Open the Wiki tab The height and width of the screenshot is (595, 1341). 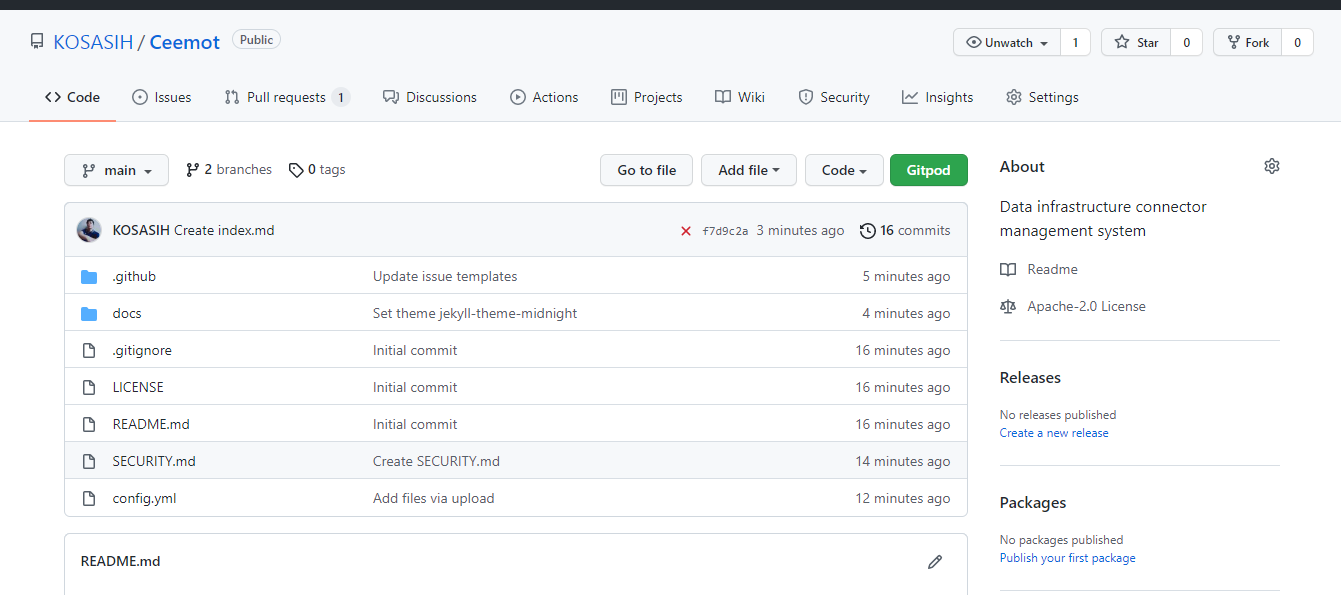[740, 97]
